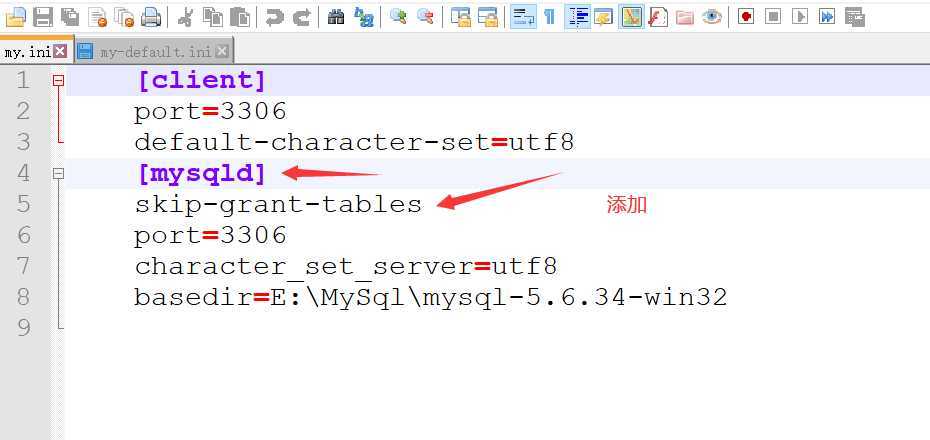Click the Copy toolbar icon
The image size is (930, 440).
click(212, 17)
